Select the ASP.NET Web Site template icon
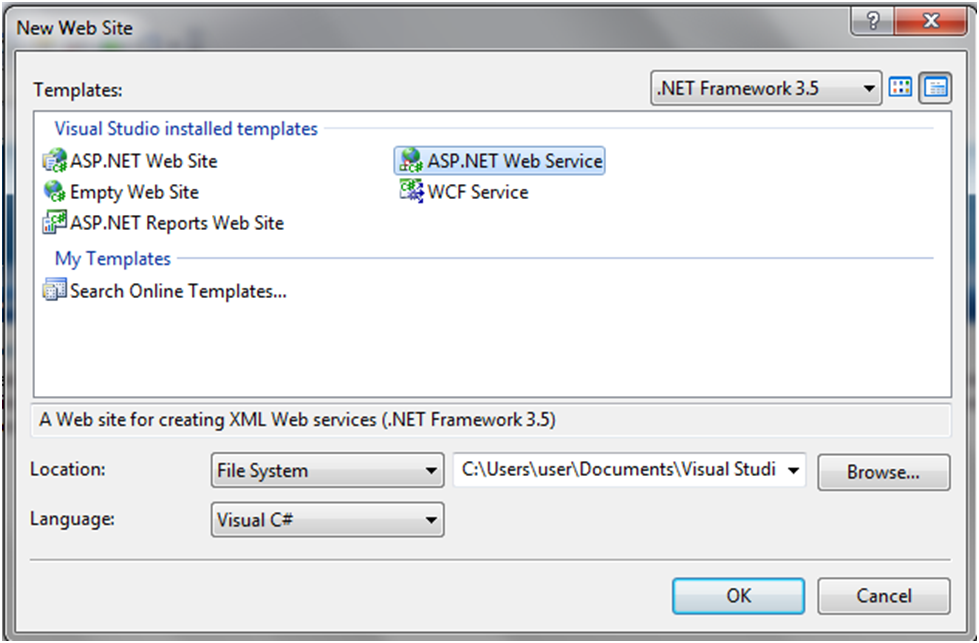Viewport: 979px width, 643px height. (54, 161)
